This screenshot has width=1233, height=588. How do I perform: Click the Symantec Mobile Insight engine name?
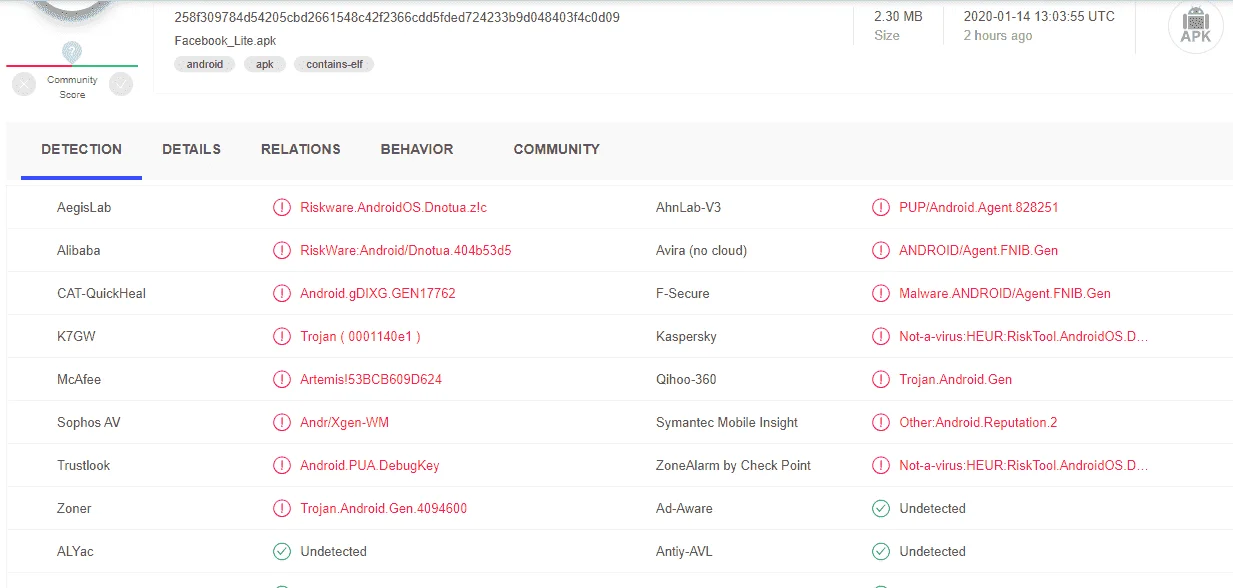727,422
